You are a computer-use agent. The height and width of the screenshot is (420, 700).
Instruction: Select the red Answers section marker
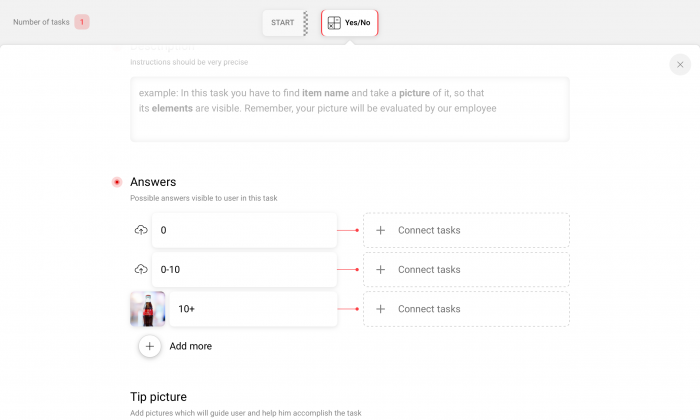[117, 182]
